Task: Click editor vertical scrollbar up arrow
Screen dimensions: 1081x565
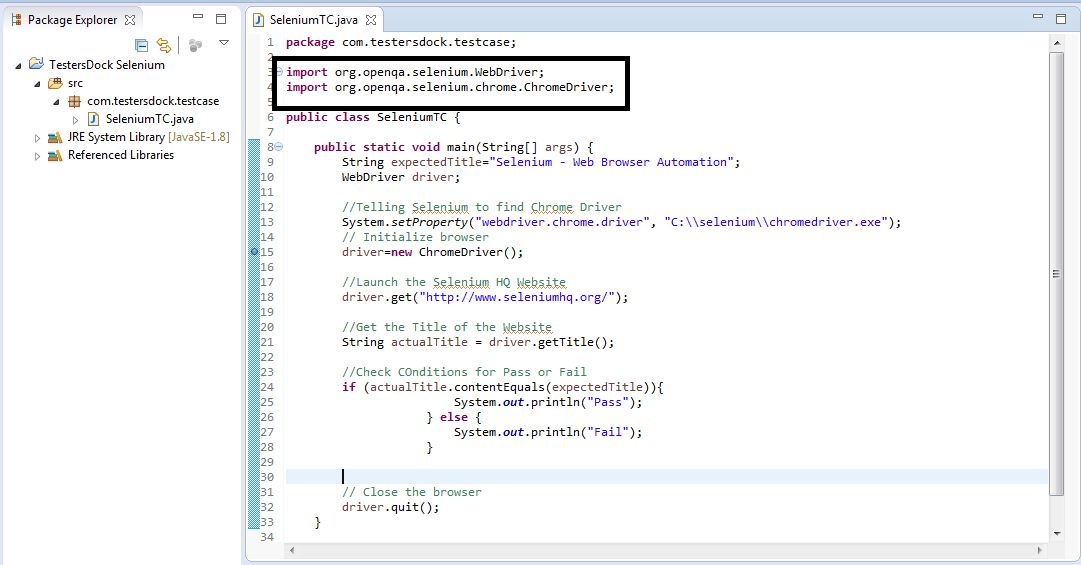Action: [x=1056, y=43]
